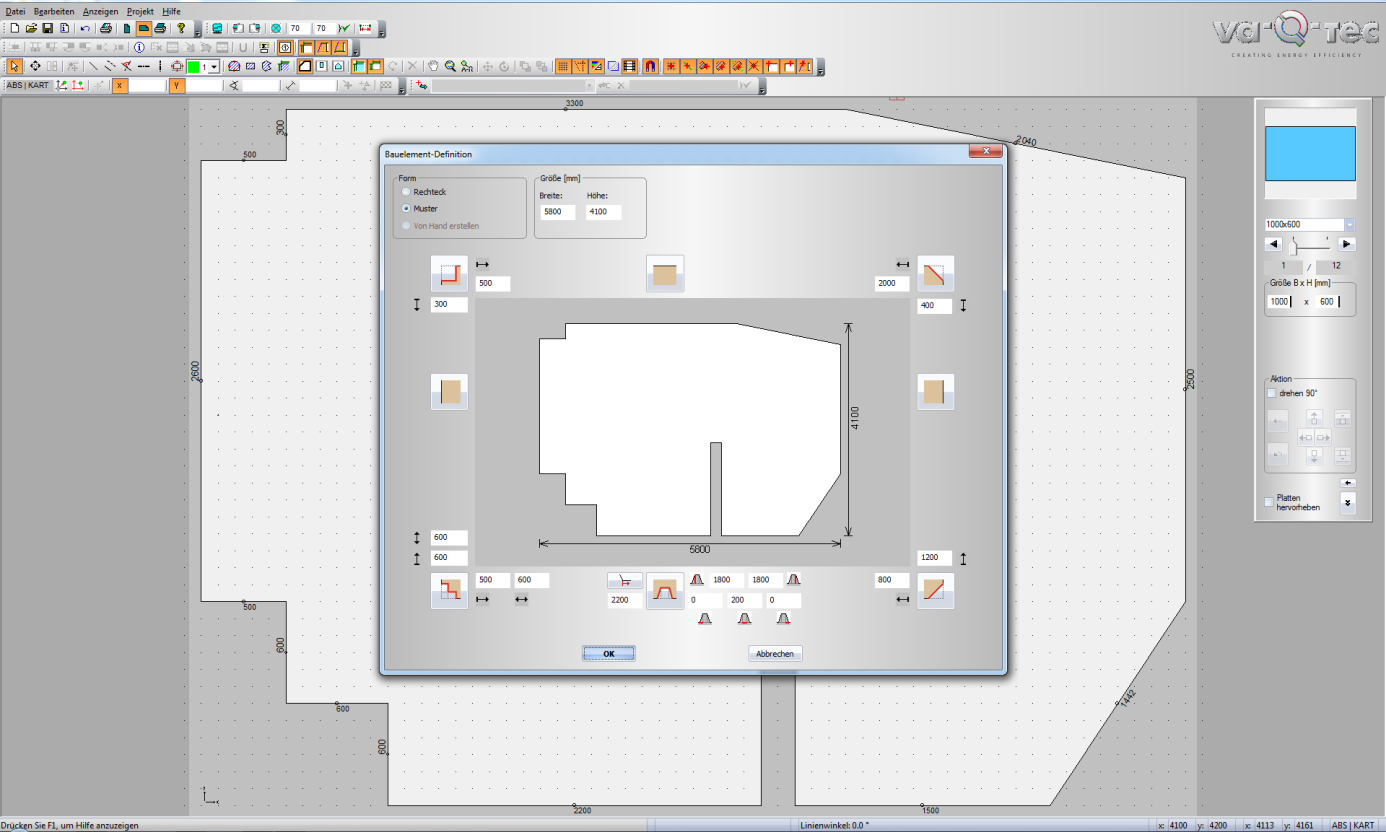
Task: Click the Abbrechen button
Action: tap(775, 654)
